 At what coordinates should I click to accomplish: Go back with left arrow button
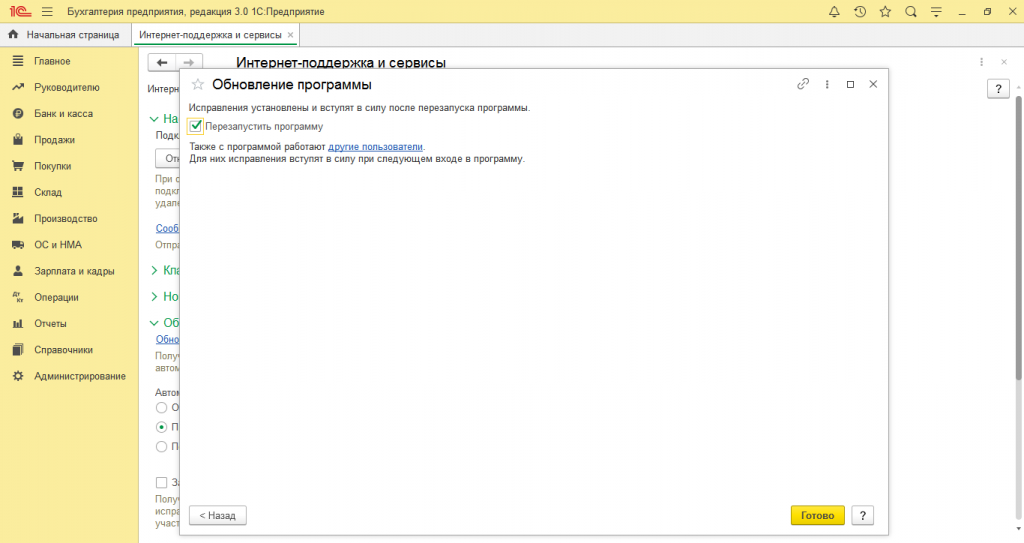coord(162,63)
